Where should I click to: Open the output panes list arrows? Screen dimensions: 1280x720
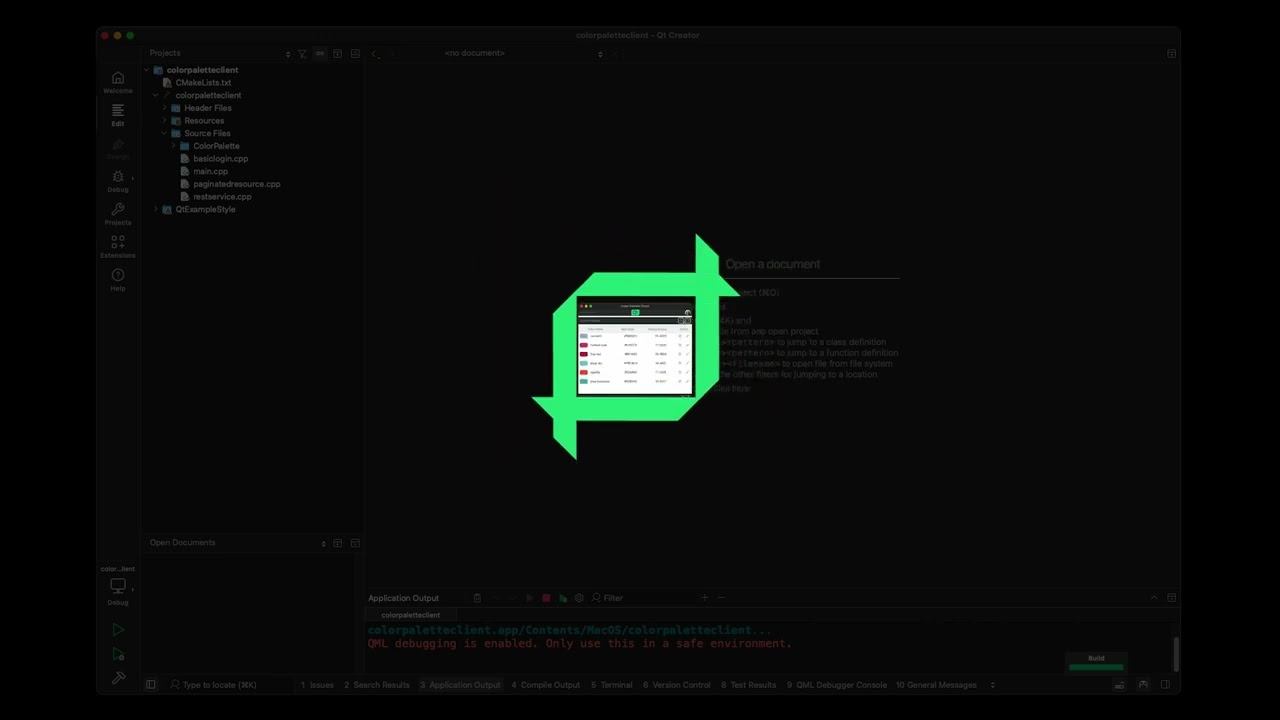(x=992, y=685)
